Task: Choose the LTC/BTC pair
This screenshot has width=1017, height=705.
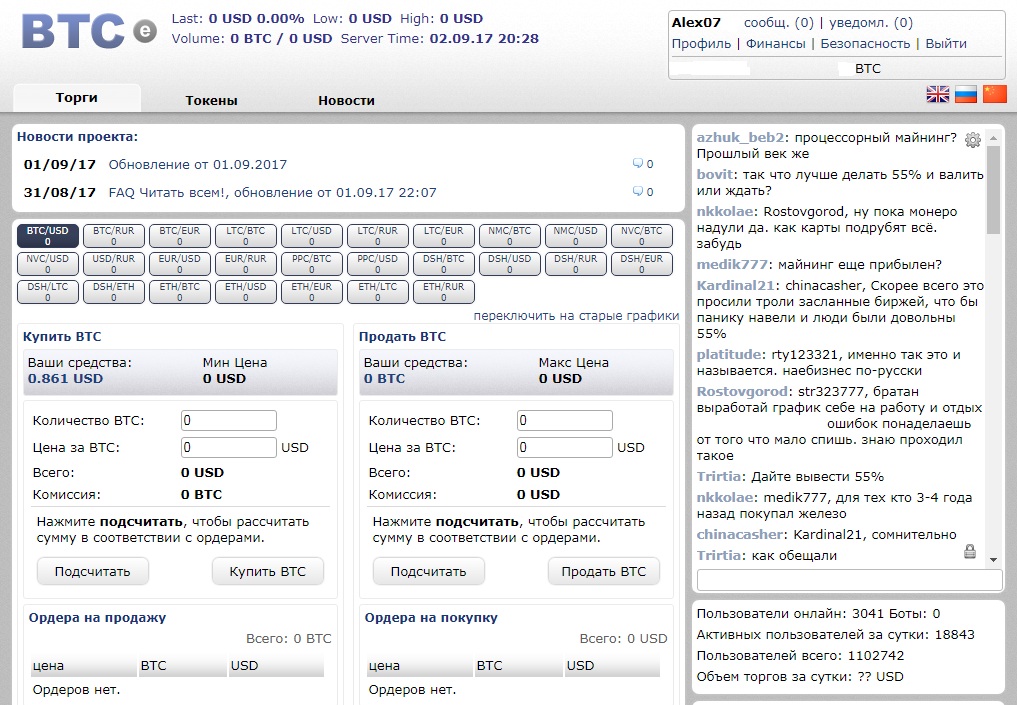Action: [x=246, y=236]
